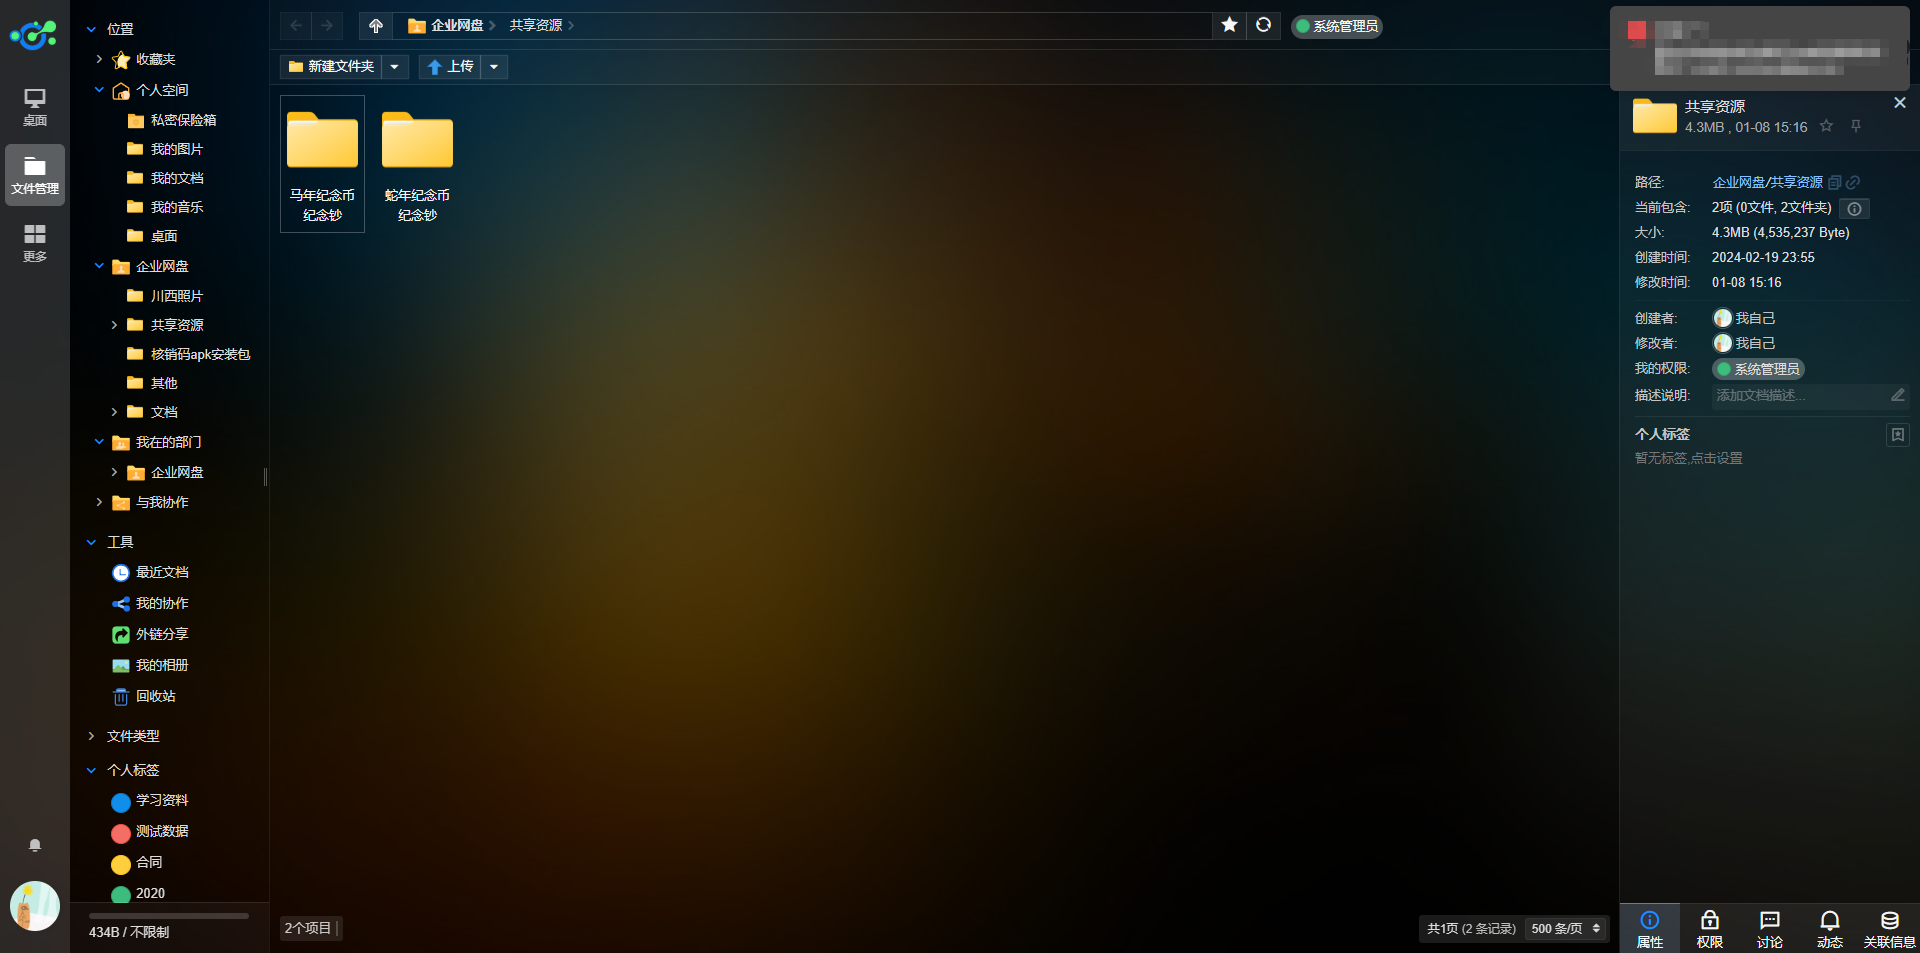Click the info icon next to 2项 count
Viewport: 1920px width, 953px height.
(x=1854, y=208)
